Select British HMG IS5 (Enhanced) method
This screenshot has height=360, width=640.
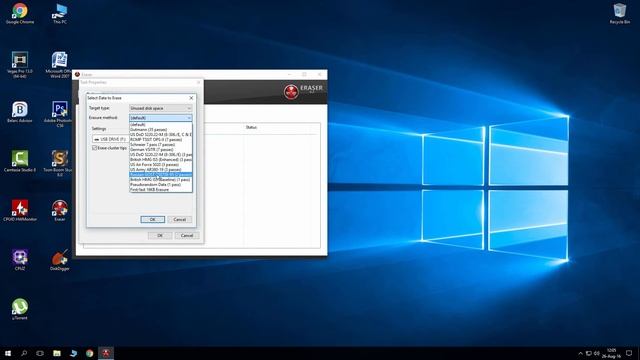click(x=160, y=160)
